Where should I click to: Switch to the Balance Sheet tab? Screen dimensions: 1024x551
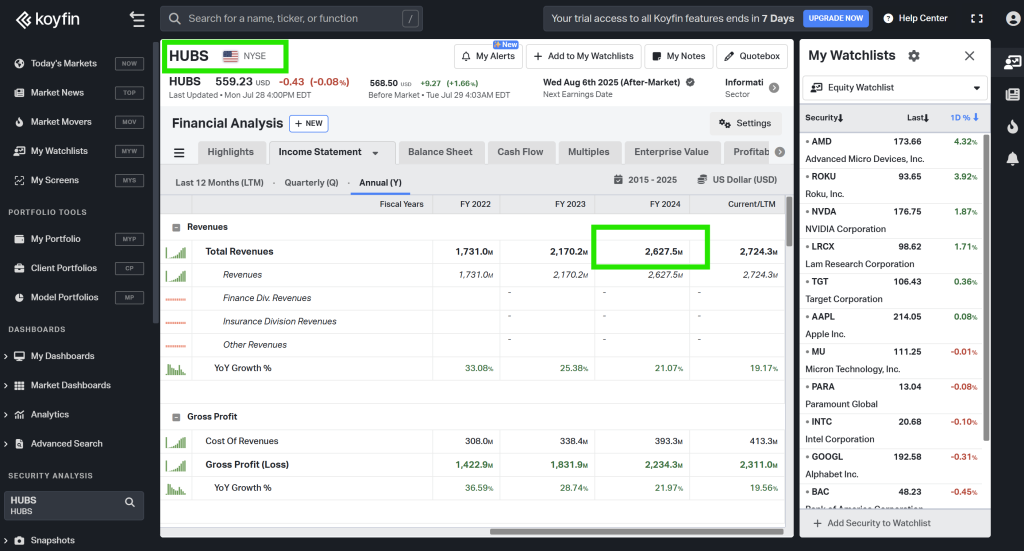[440, 152]
